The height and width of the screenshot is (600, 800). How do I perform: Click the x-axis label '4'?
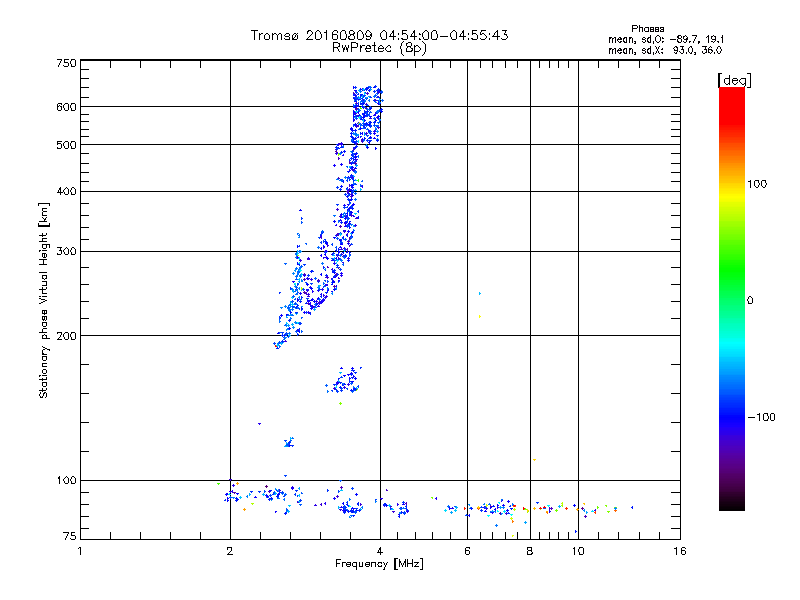click(x=380, y=551)
